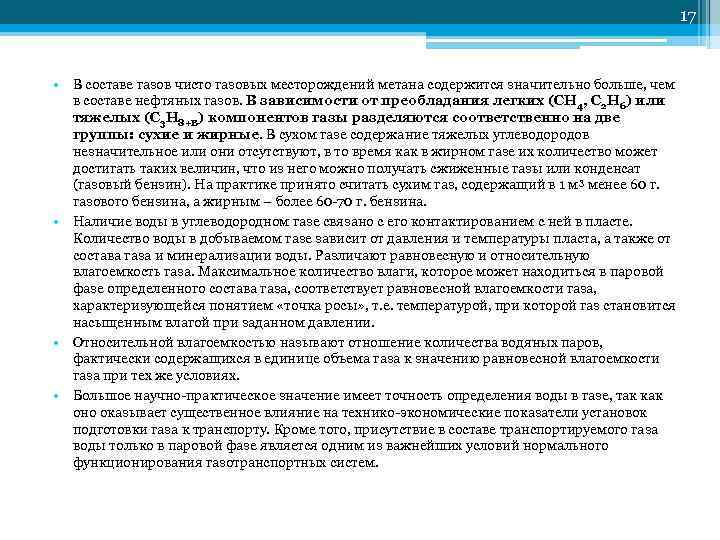Click the line "газового бензина, а жирным – более 60-70 г. бензина."
Screen dimensions: 720x540
click(250, 202)
